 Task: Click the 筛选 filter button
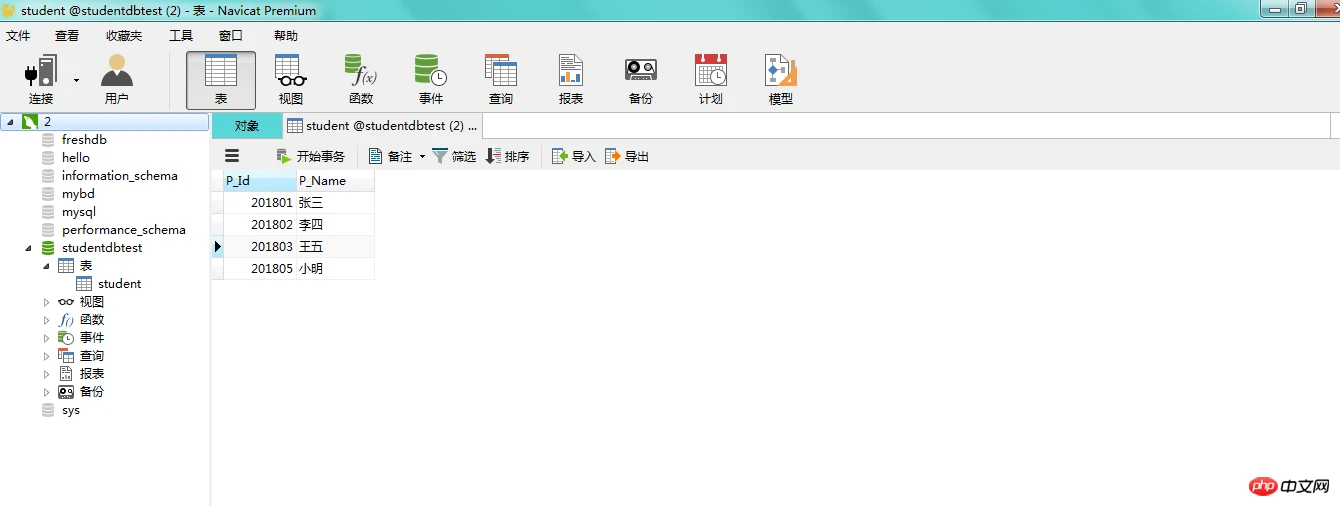pos(454,156)
